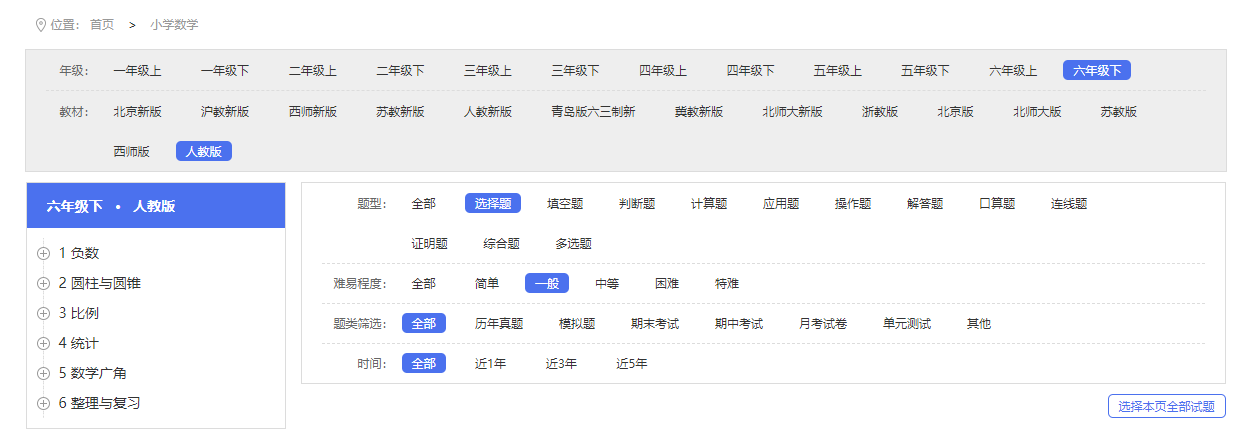Select grade 五年级上
The image size is (1245, 429).
[837, 71]
